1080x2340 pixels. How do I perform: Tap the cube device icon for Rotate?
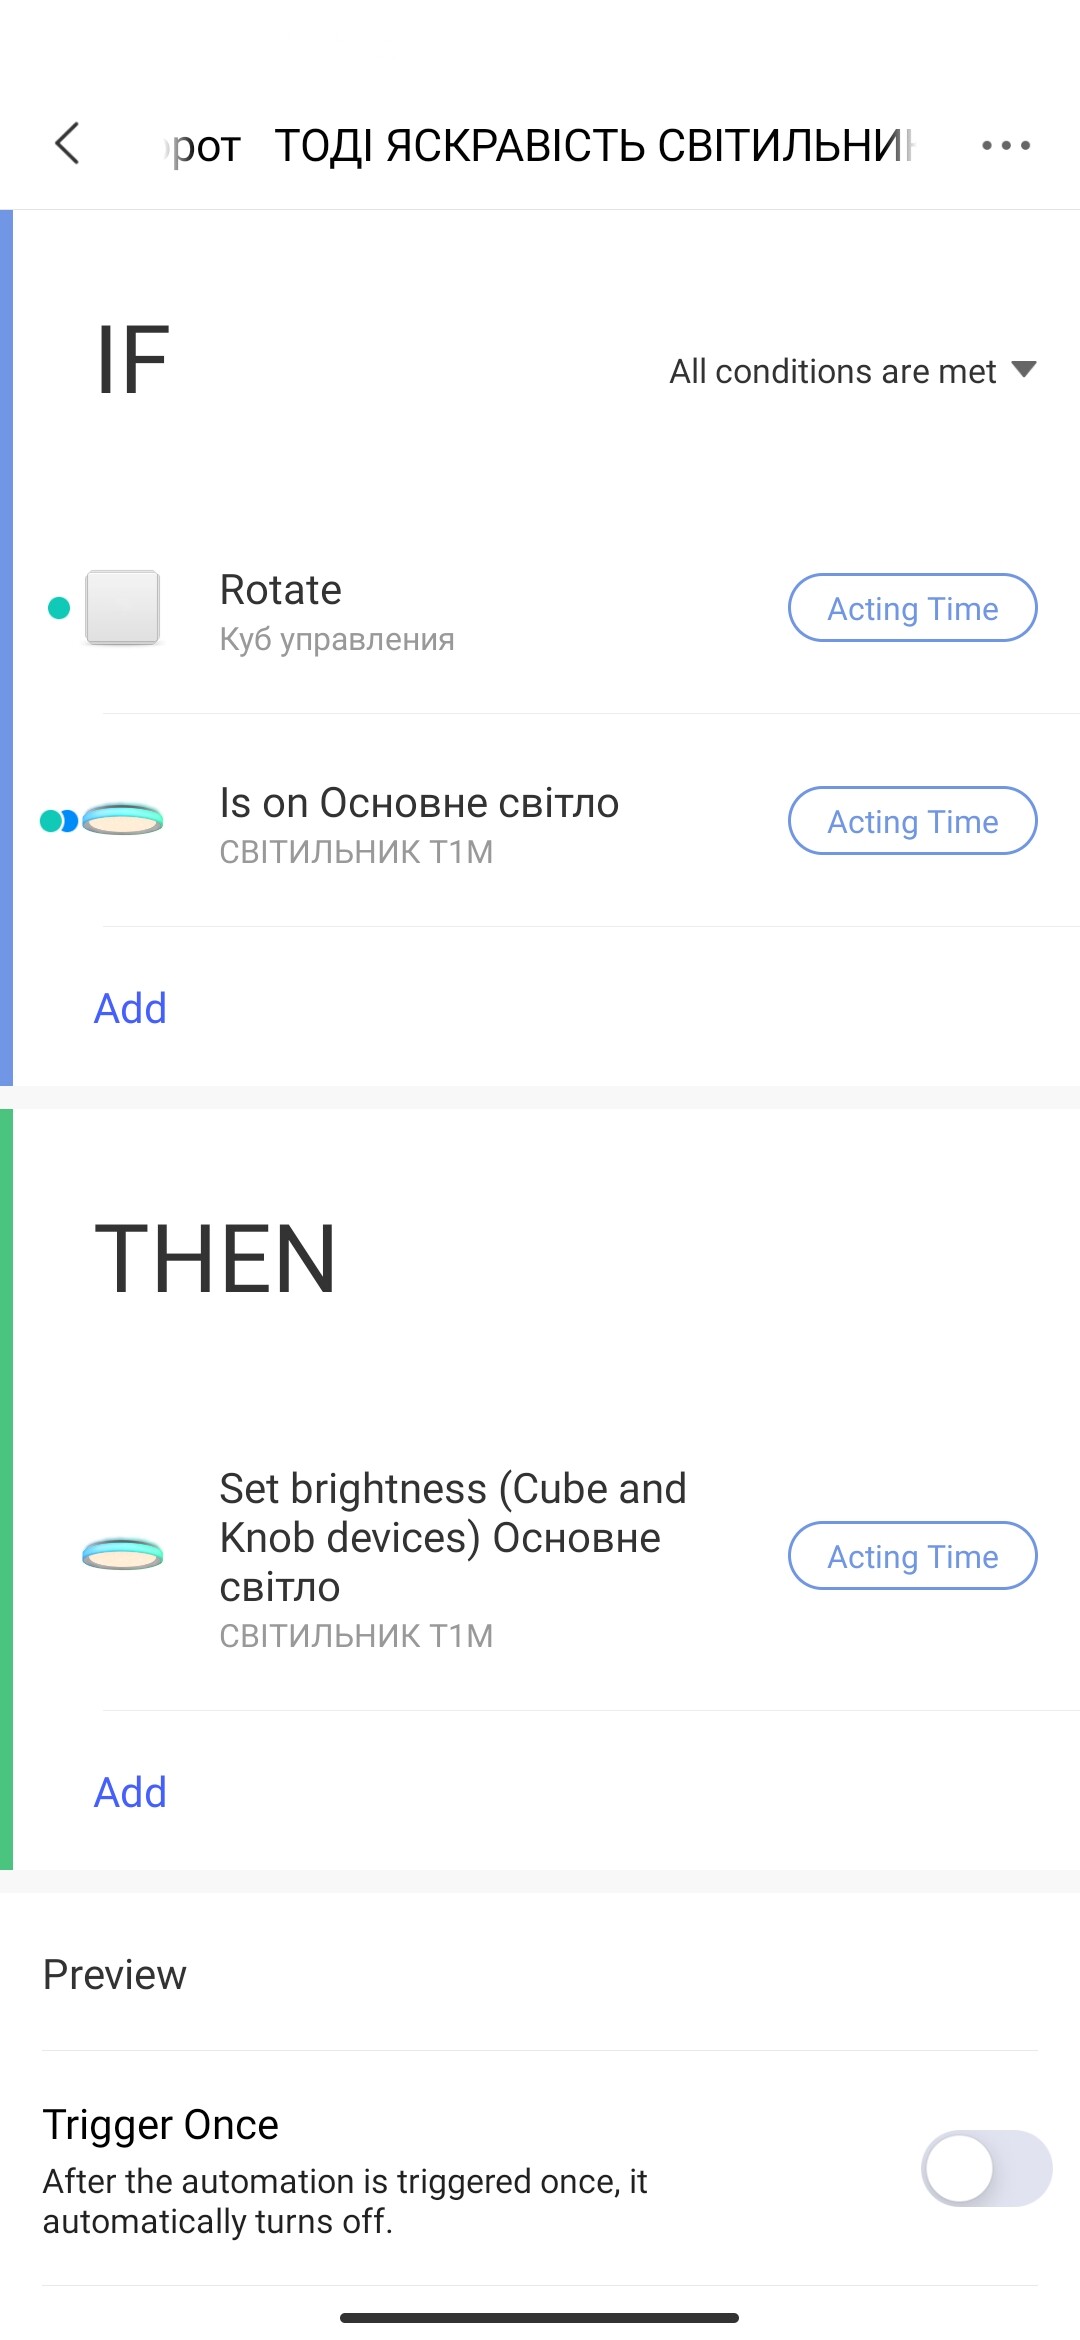tap(123, 608)
